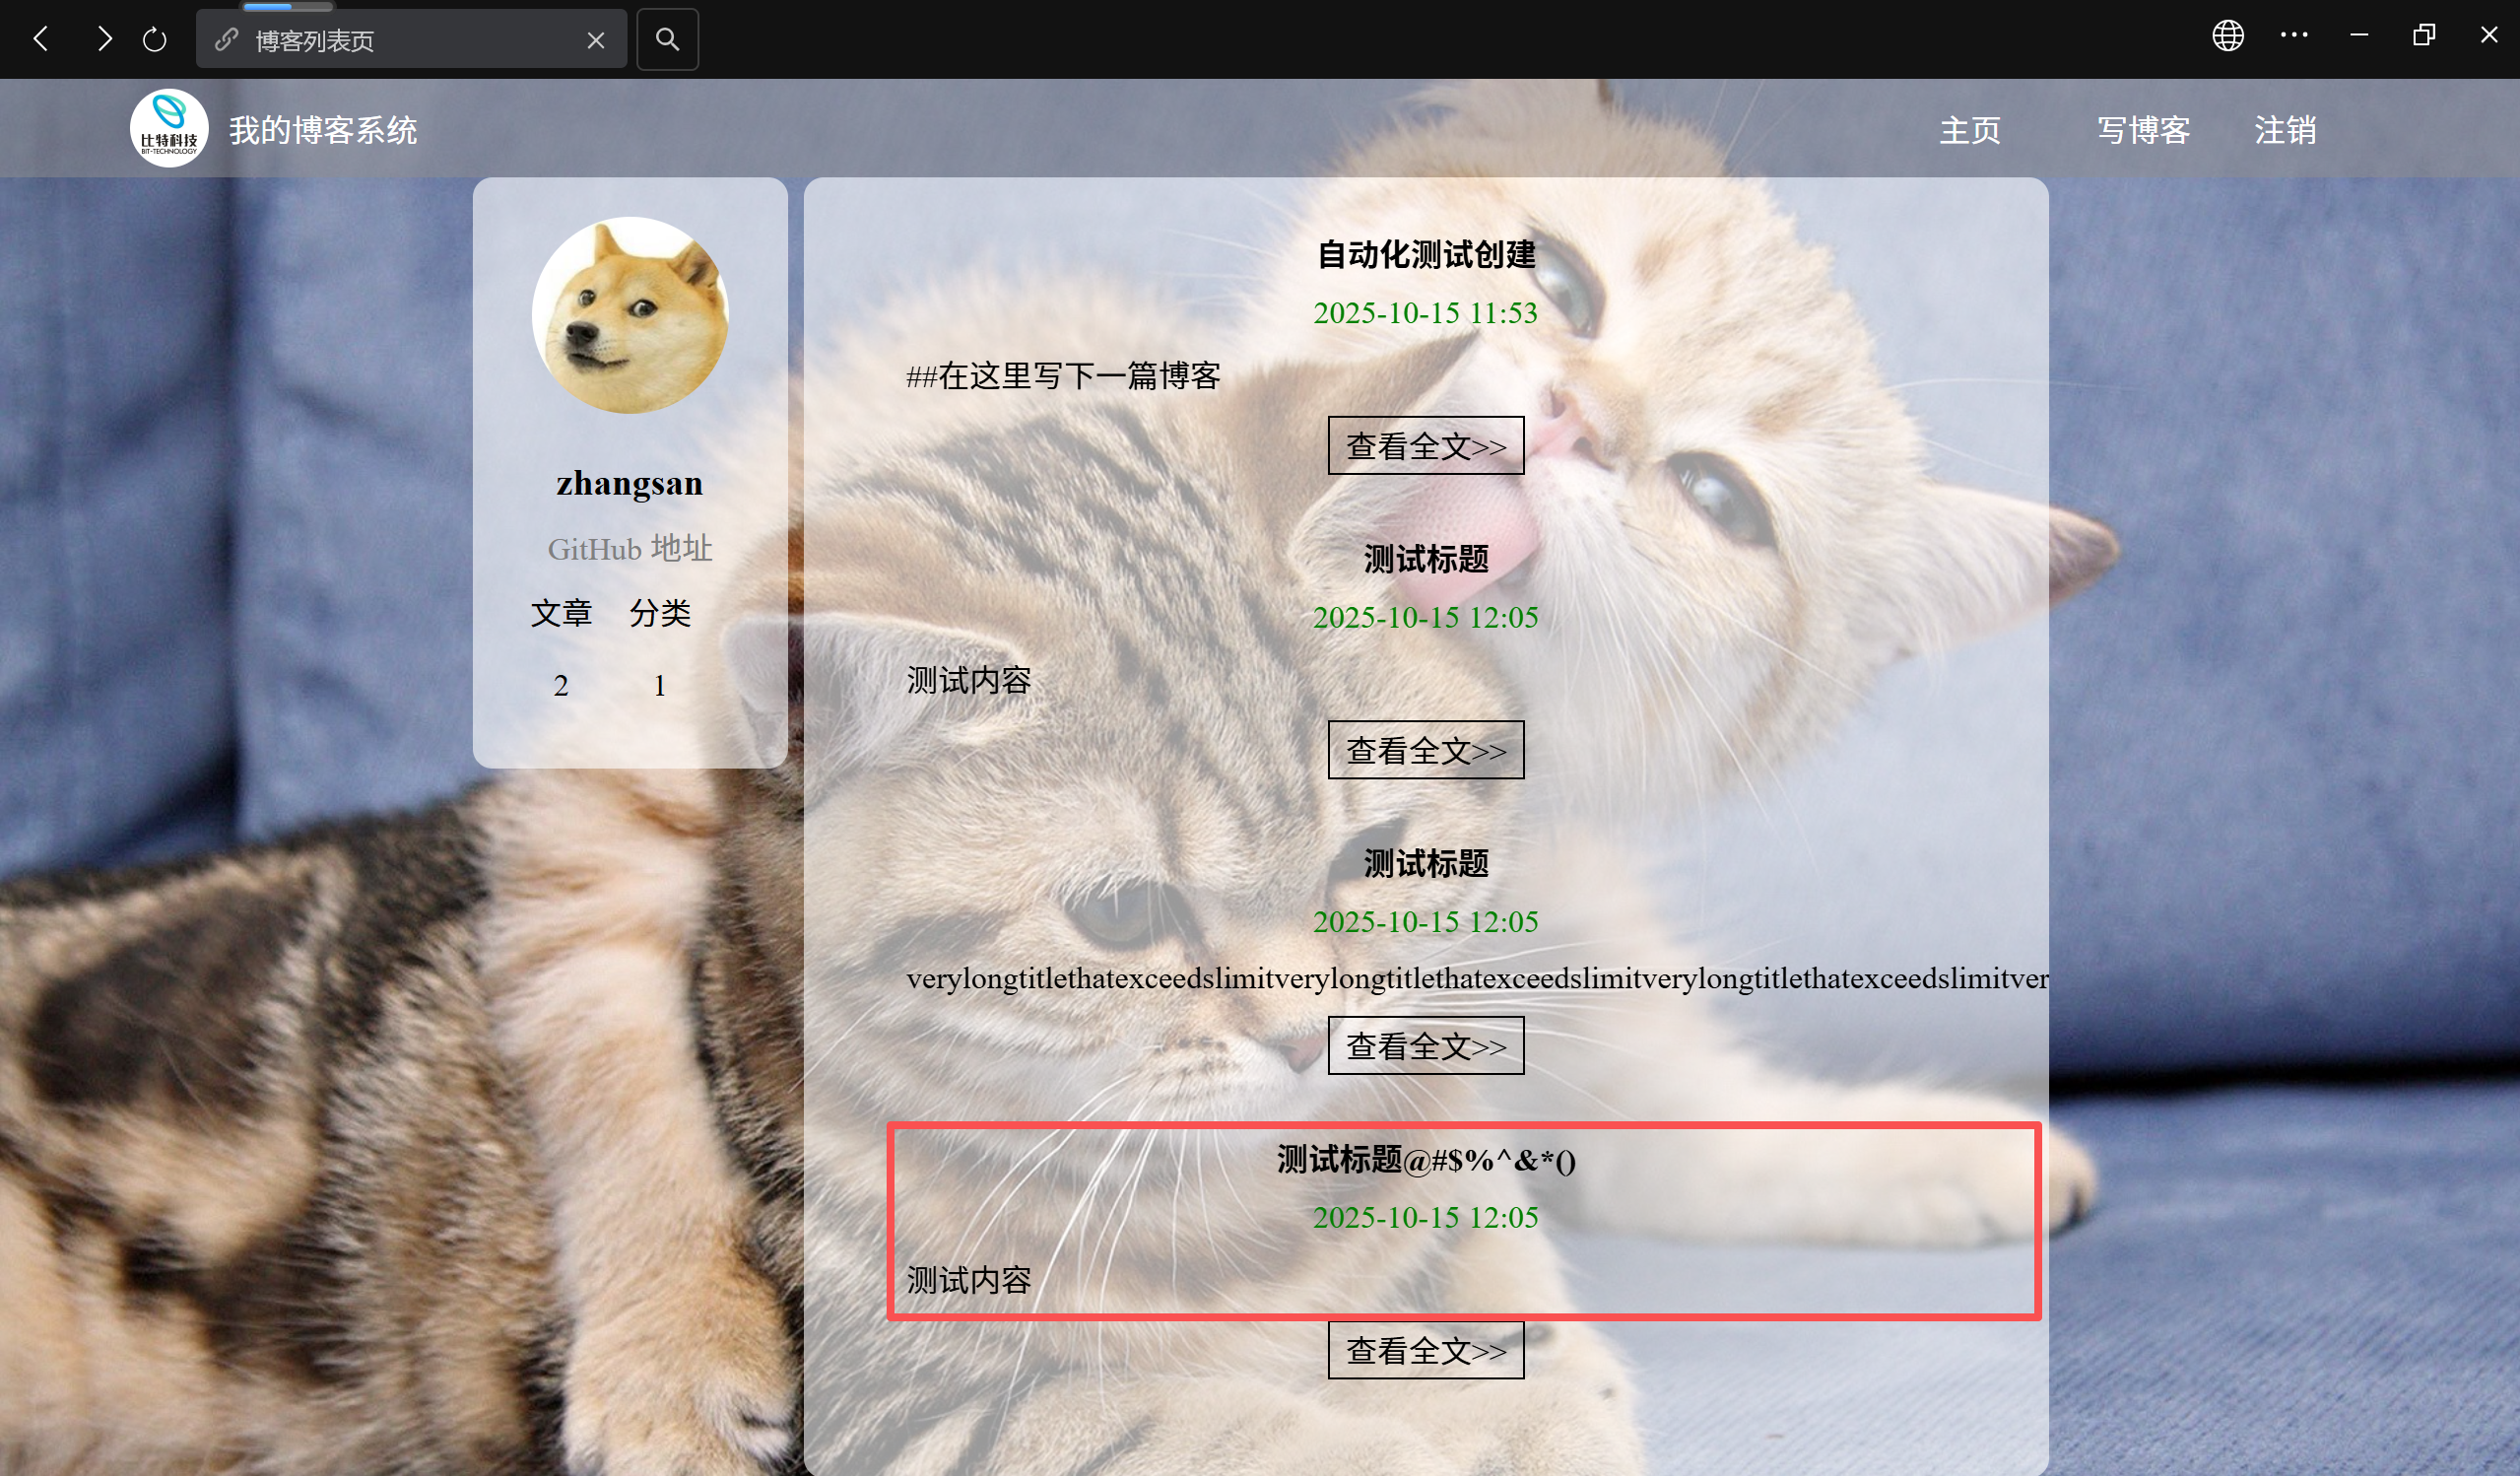This screenshot has width=2520, height=1476.
Task: Click 注销 to log out
Action: coord(2284,130)
